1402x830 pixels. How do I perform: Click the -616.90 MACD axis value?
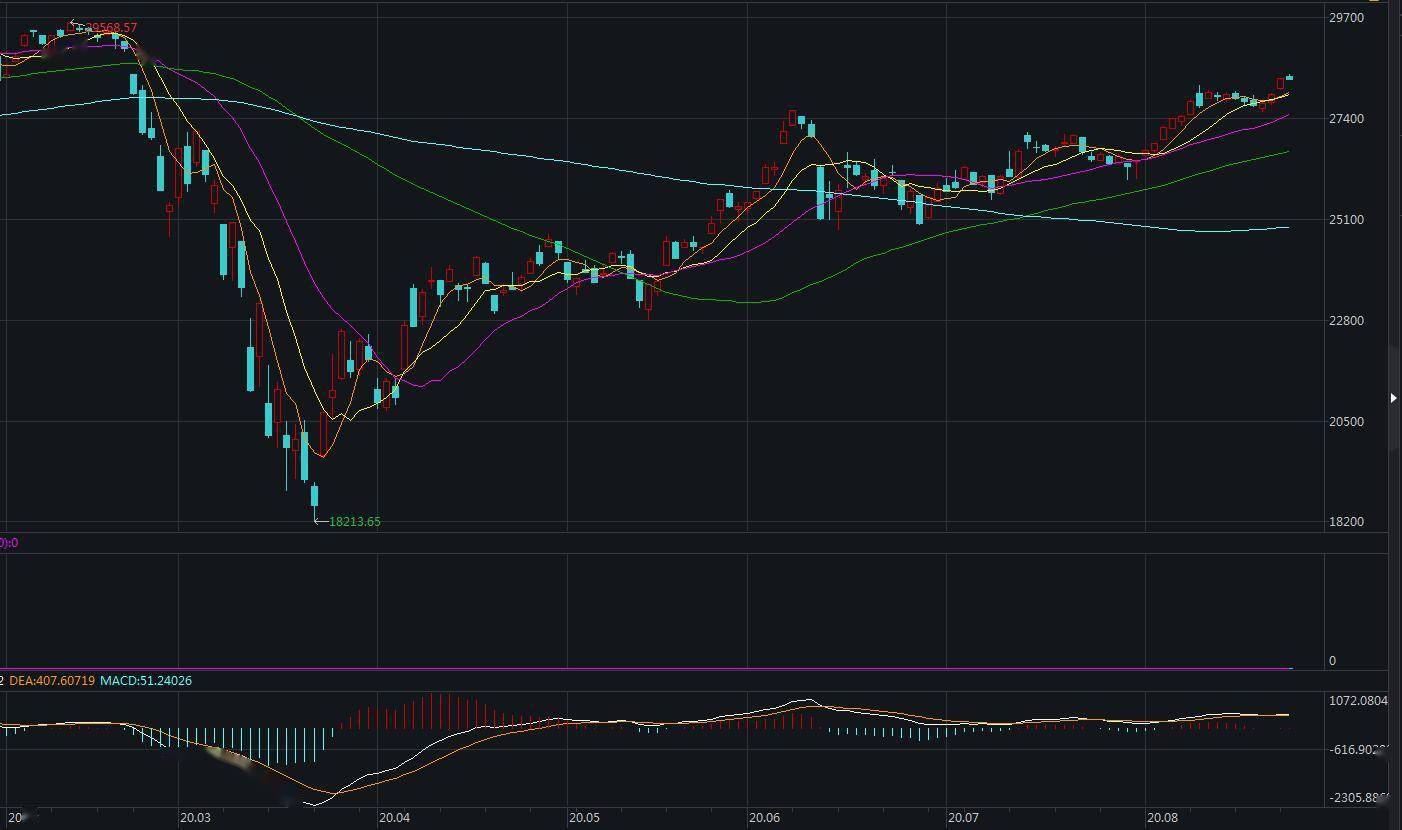1358,750
